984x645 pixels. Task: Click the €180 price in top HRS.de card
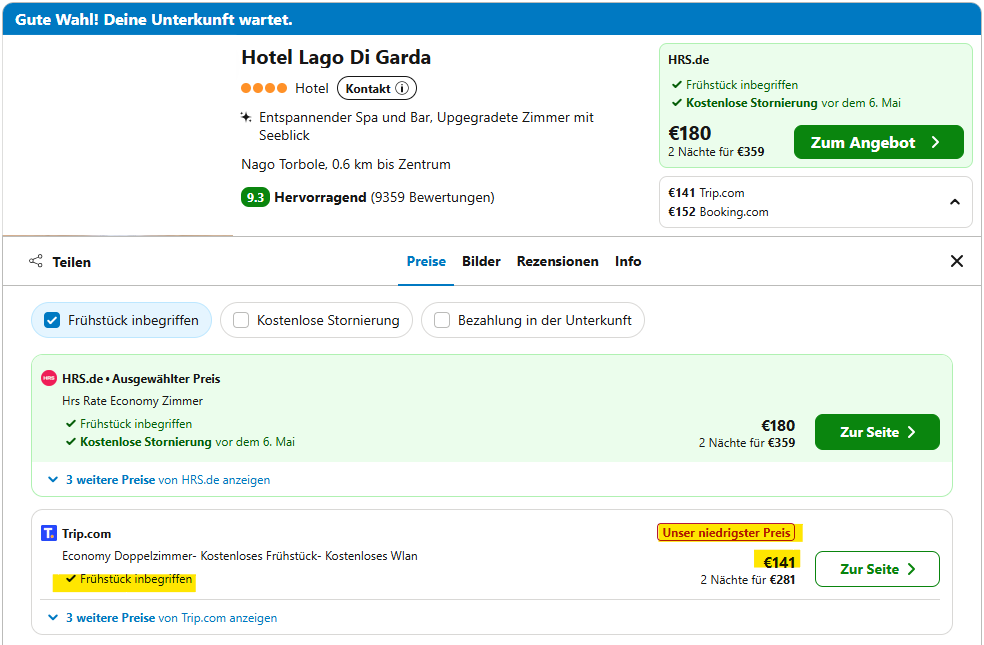click(x=690, y=133)
